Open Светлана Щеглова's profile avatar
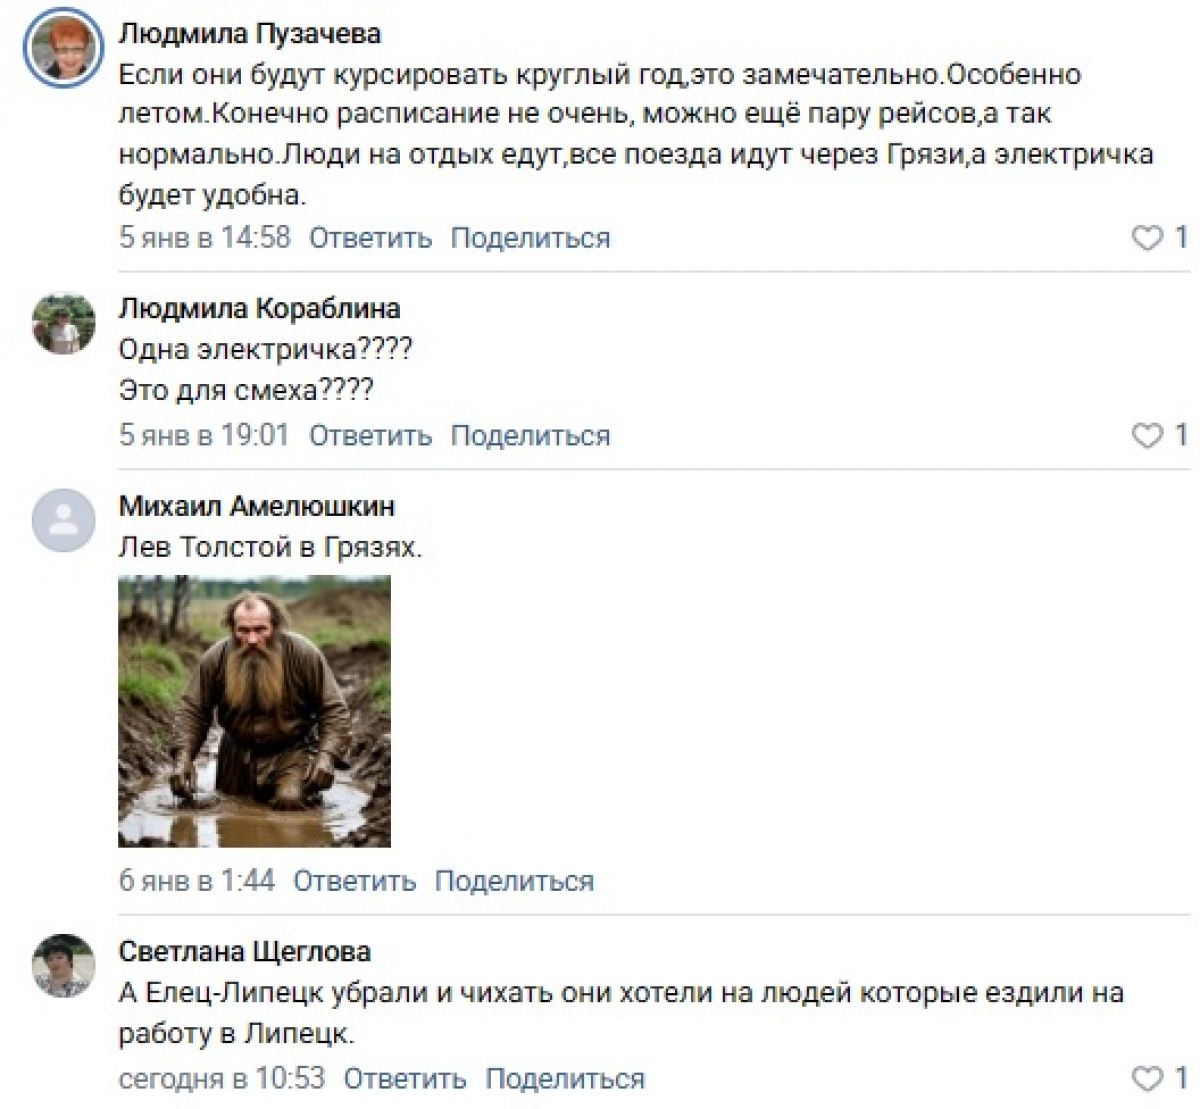The image size is (1200, 1109). click(x=64, y=965)
